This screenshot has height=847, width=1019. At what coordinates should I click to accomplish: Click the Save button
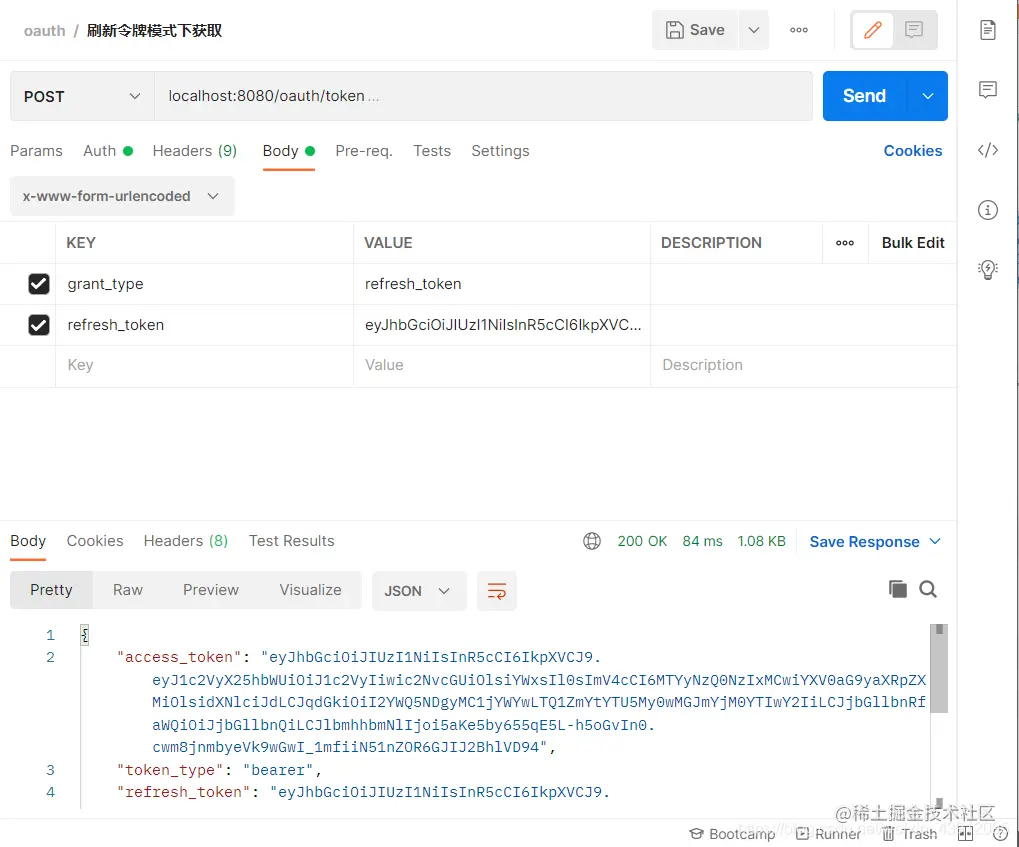[695, 30]
